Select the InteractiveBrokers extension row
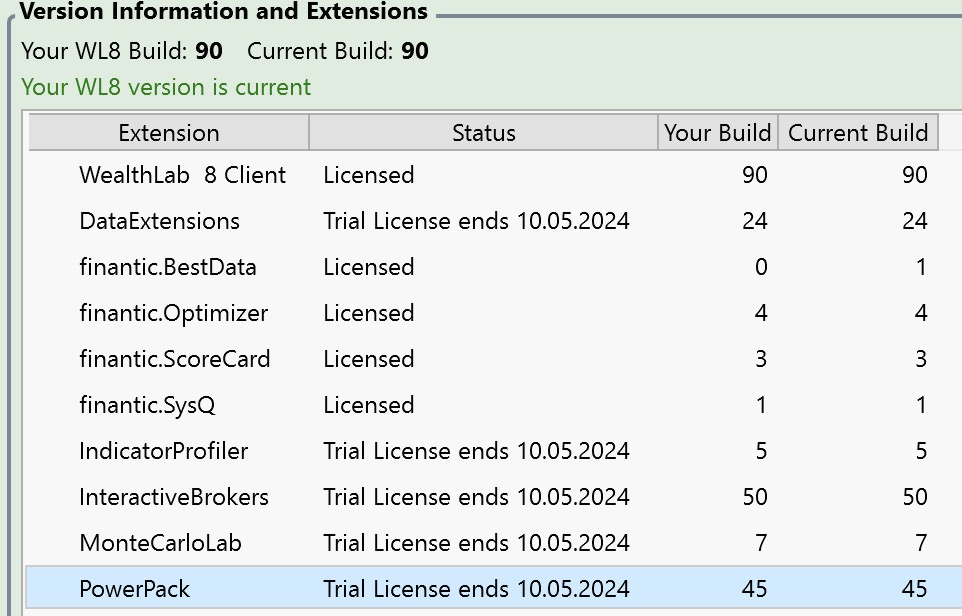Screen dimensions: 962x616 [173, 497]
